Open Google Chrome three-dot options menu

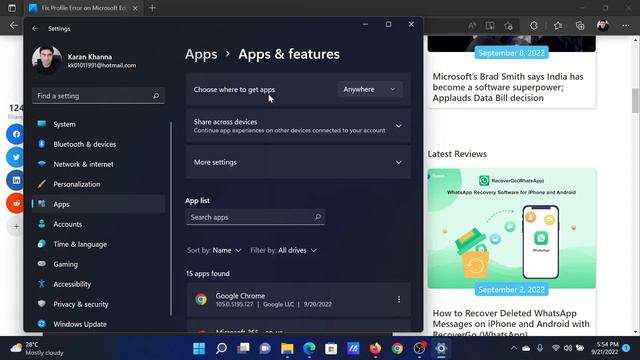[399, 300]
